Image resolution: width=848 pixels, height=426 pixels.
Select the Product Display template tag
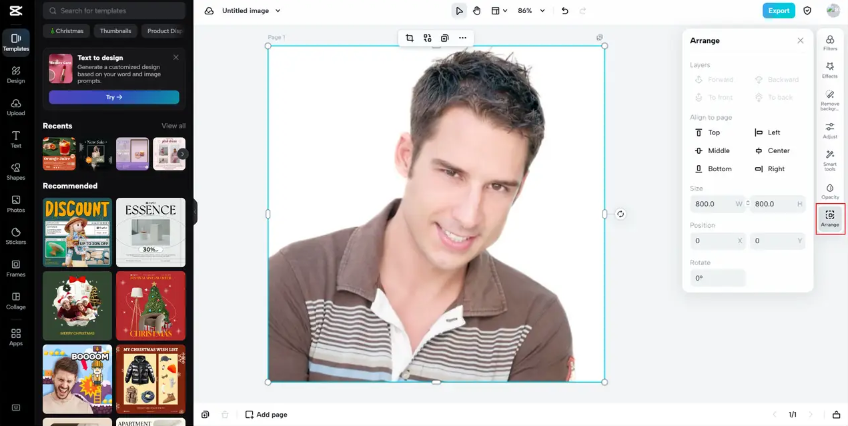[164, 31]
